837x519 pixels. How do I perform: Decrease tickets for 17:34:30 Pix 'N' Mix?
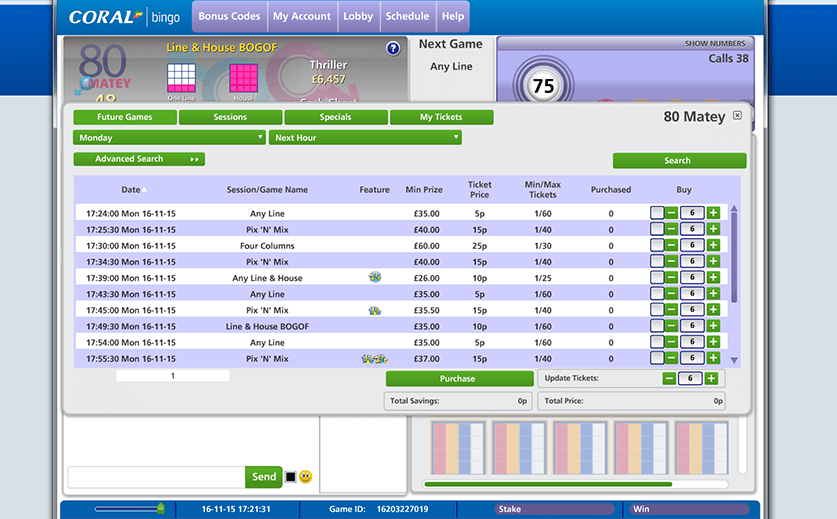click(672, 261)
